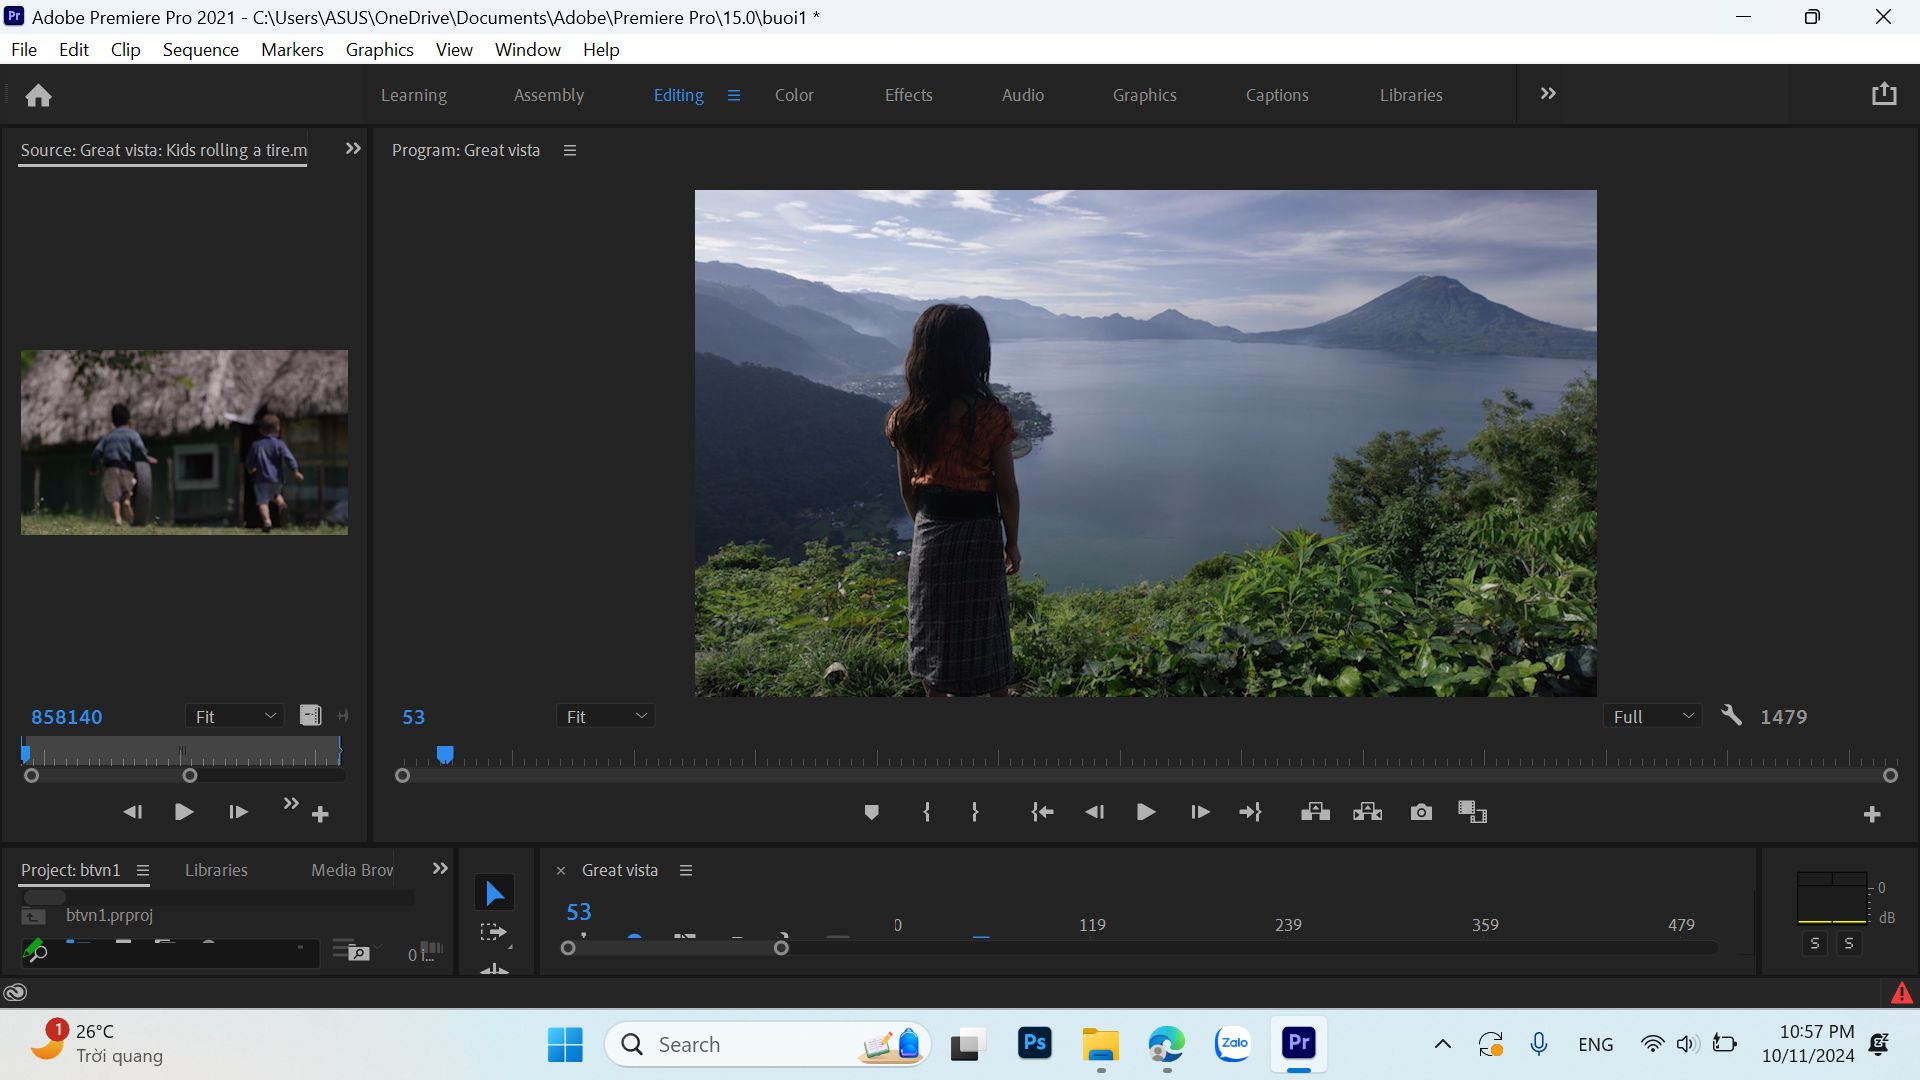
Task: Click the Go to In button
Action: pyautogui.click(x=1042, y=813)
